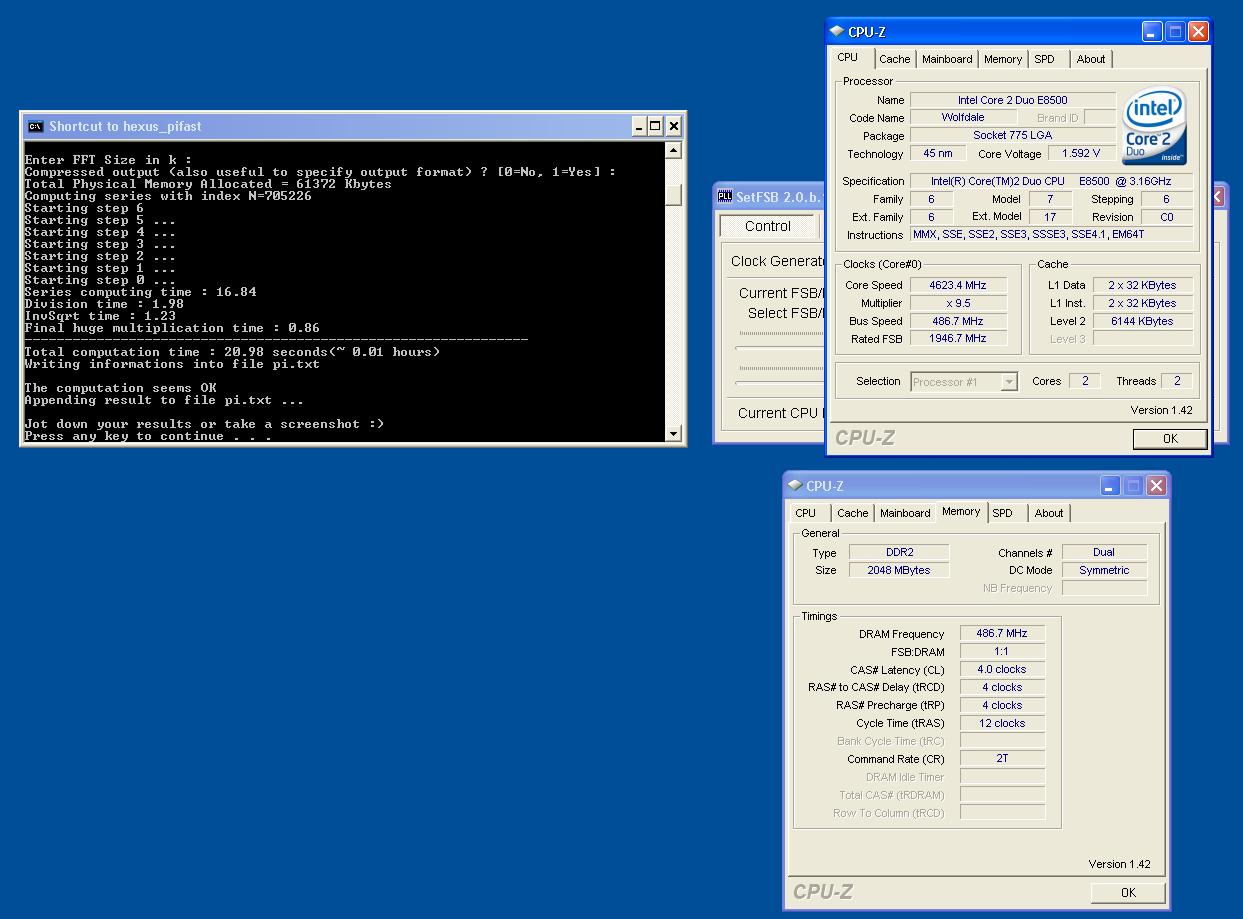This screenshot has width=1243, height=919.
Task: Click the console window title bar icon
Action: click(35, 126)
